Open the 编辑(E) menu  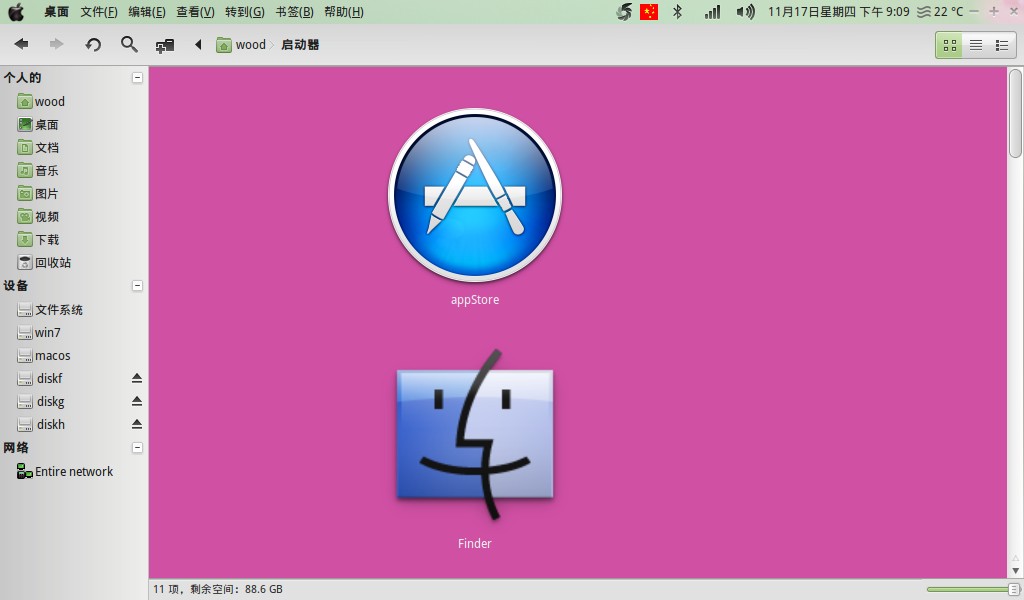tap(147, 12)
